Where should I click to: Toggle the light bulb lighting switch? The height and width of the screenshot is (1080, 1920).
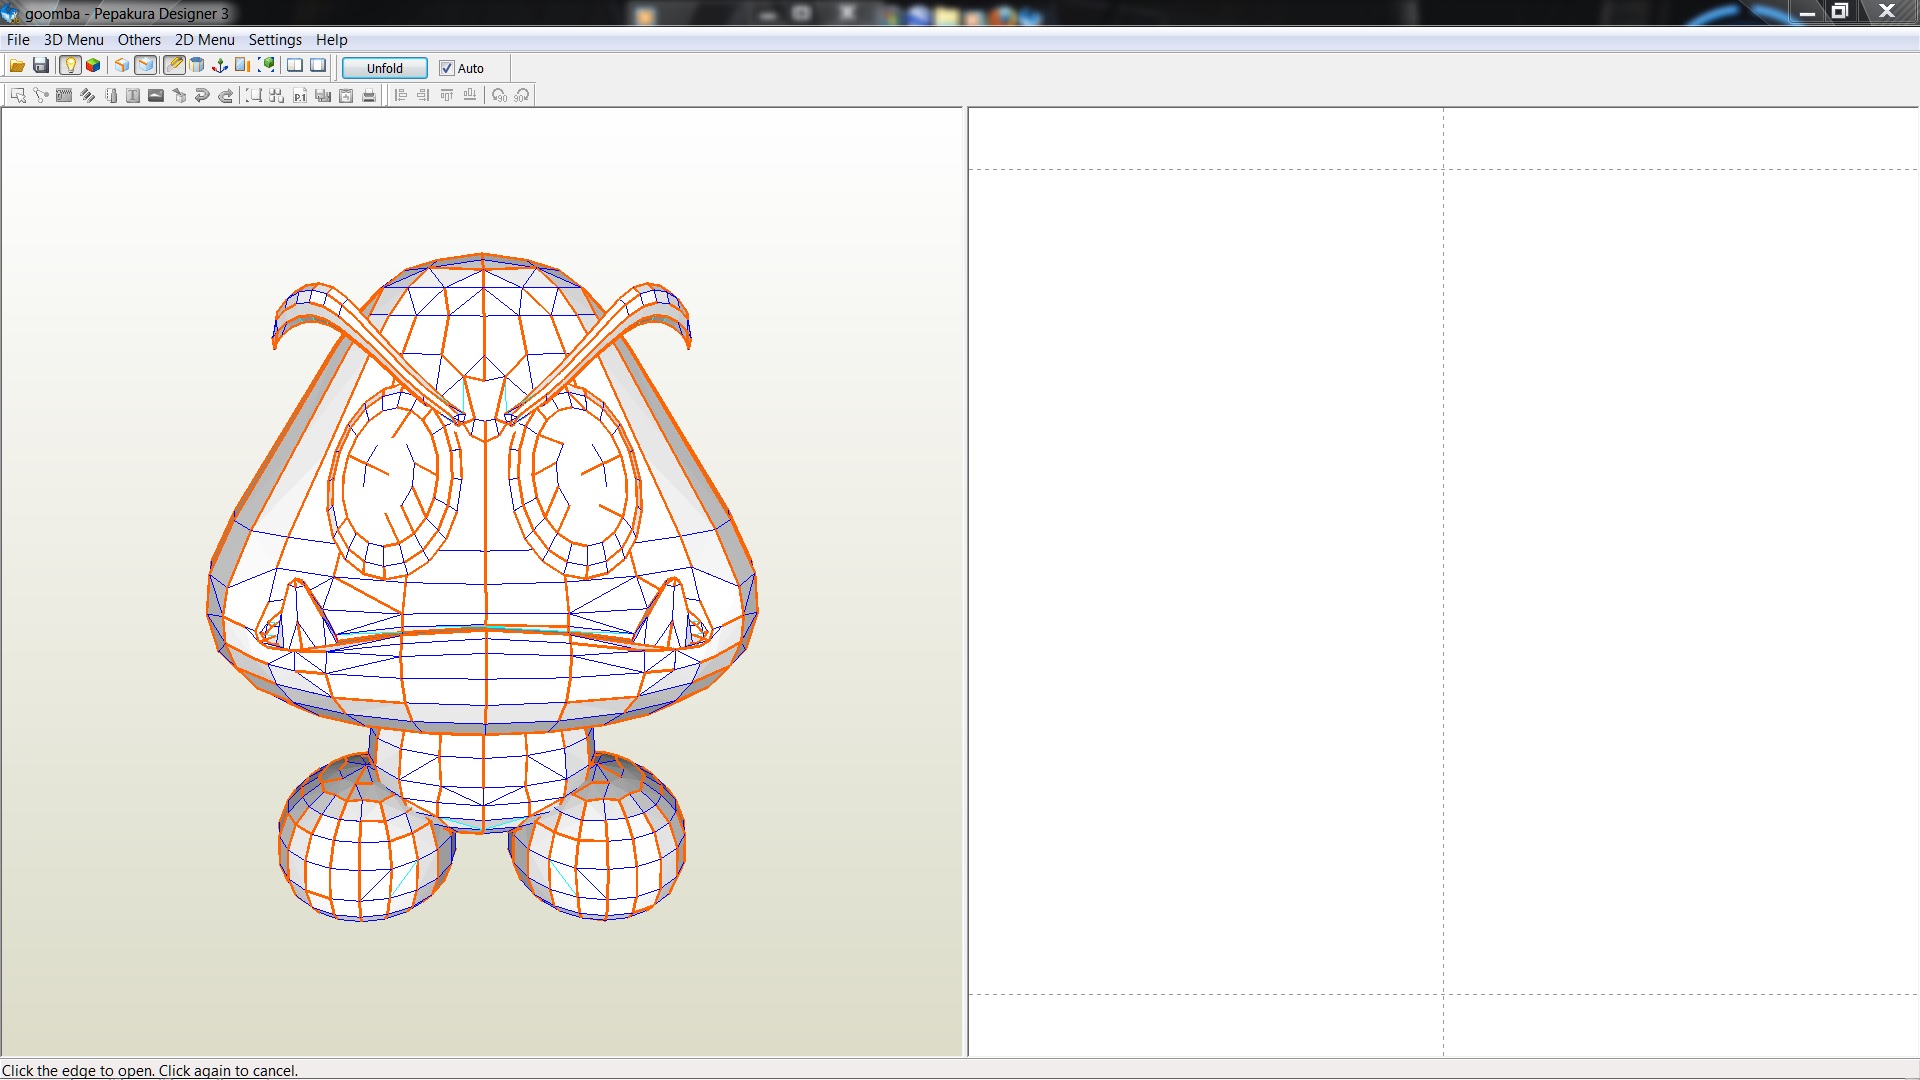pos(70,66)
